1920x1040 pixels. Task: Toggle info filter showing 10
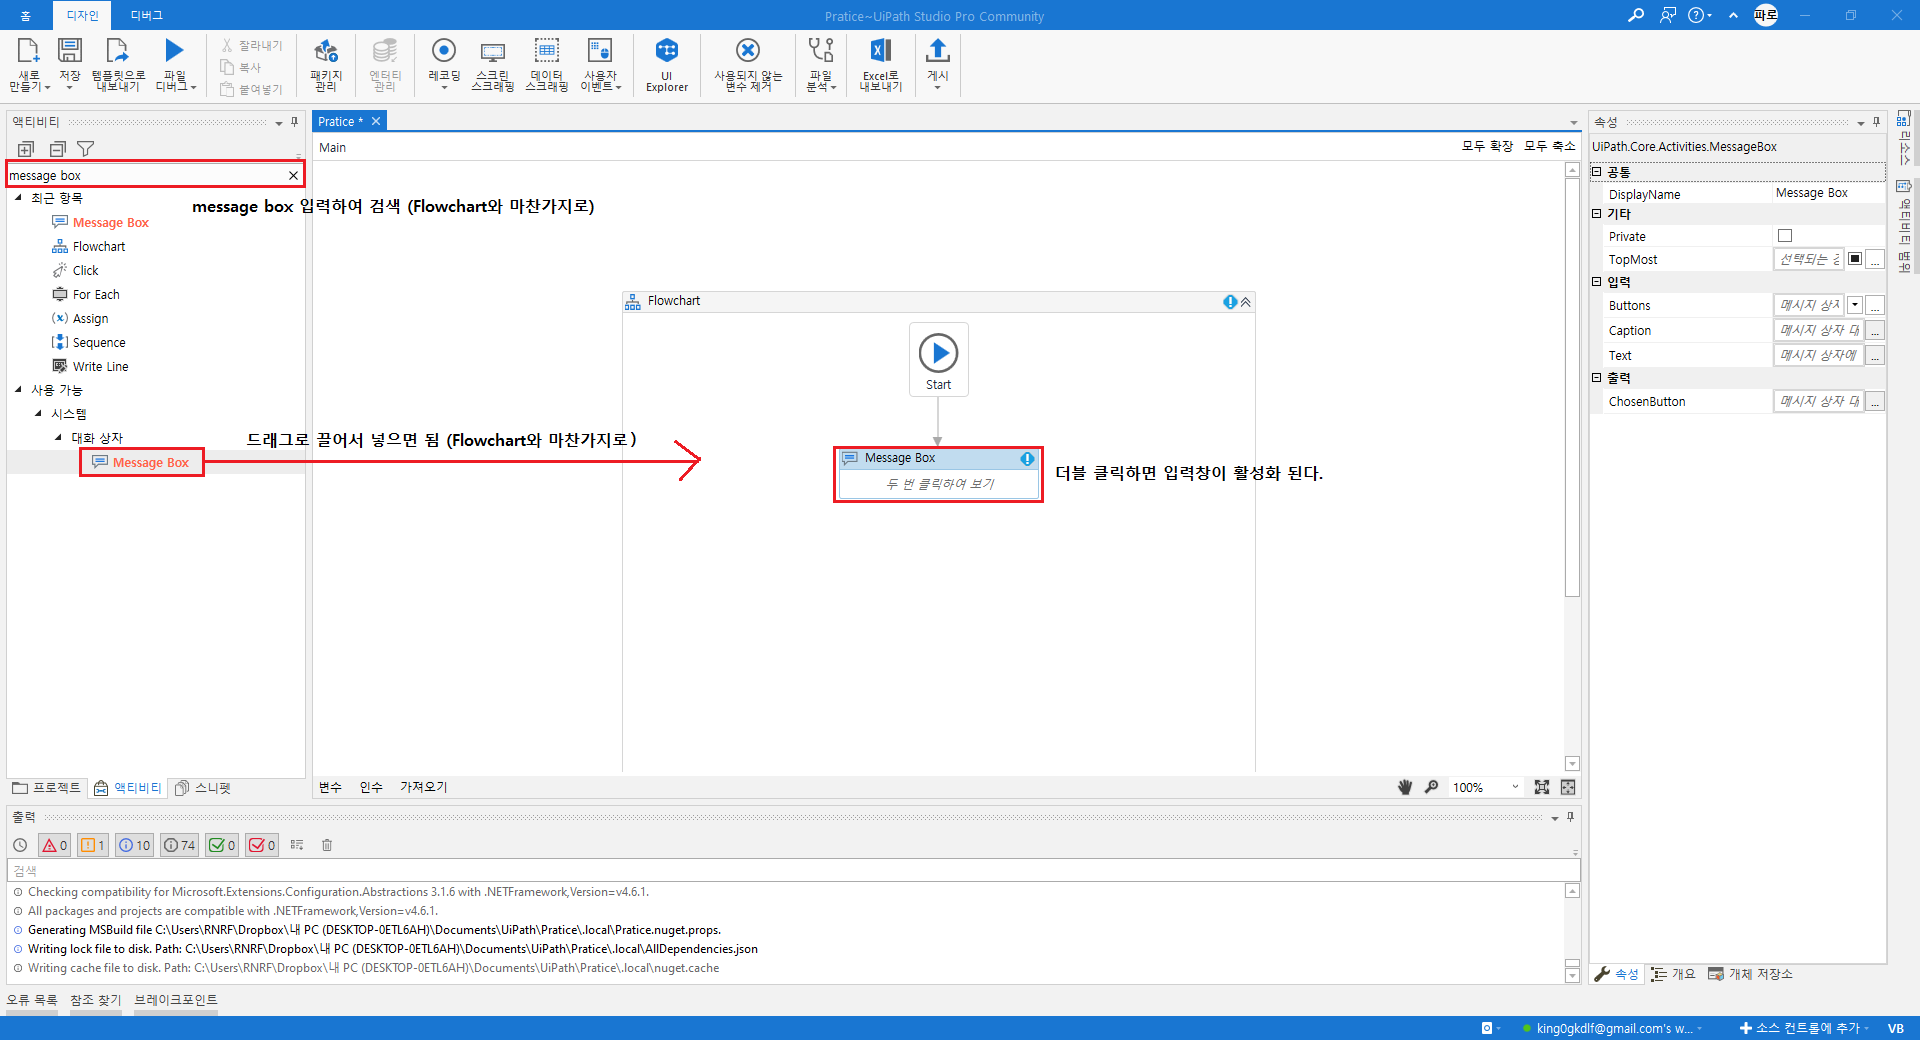[134, 845]
